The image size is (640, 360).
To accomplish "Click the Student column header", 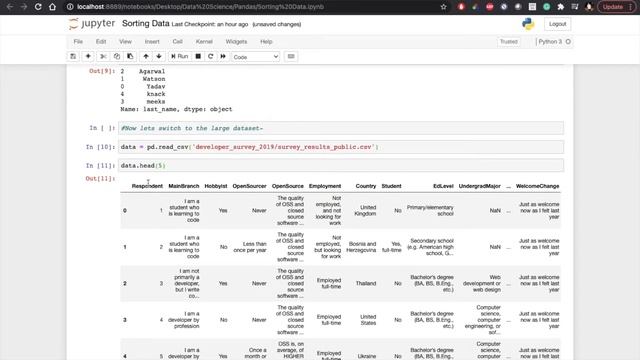I will click(x=391, y=186).
